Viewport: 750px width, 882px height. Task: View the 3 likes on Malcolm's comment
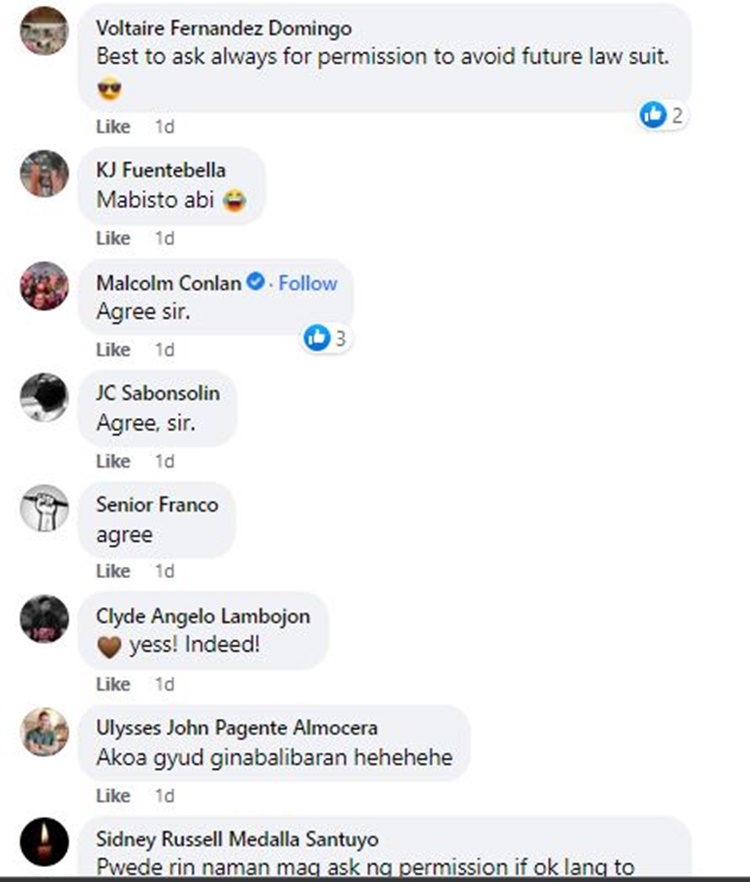click(325, 338)
